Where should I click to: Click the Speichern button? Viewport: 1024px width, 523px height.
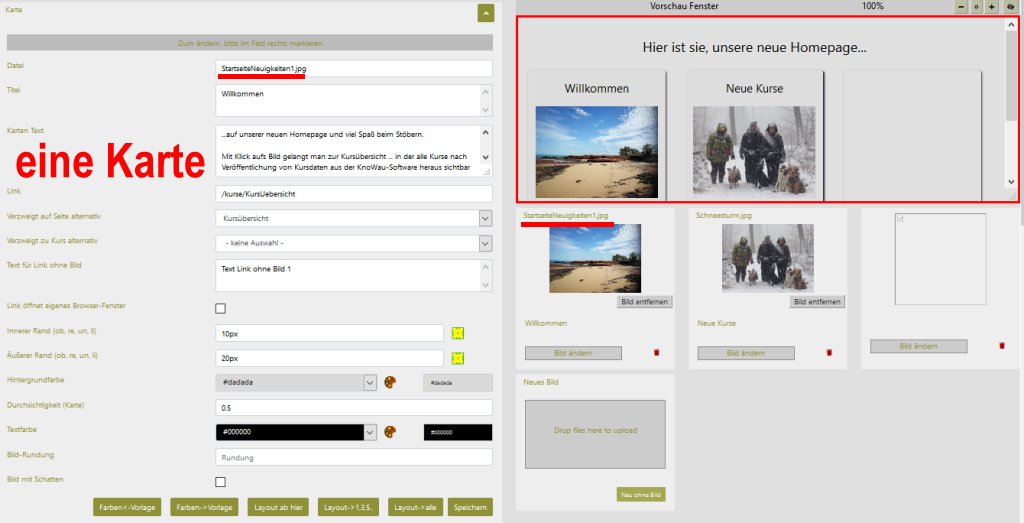[470, 507]
